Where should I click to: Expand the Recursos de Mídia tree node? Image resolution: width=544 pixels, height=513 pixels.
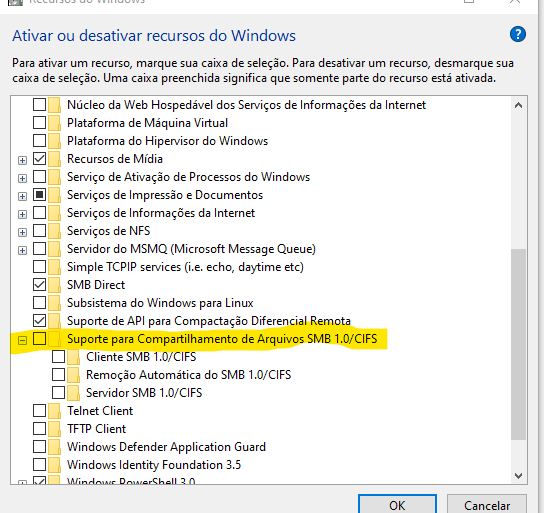(x=22, y=160)
